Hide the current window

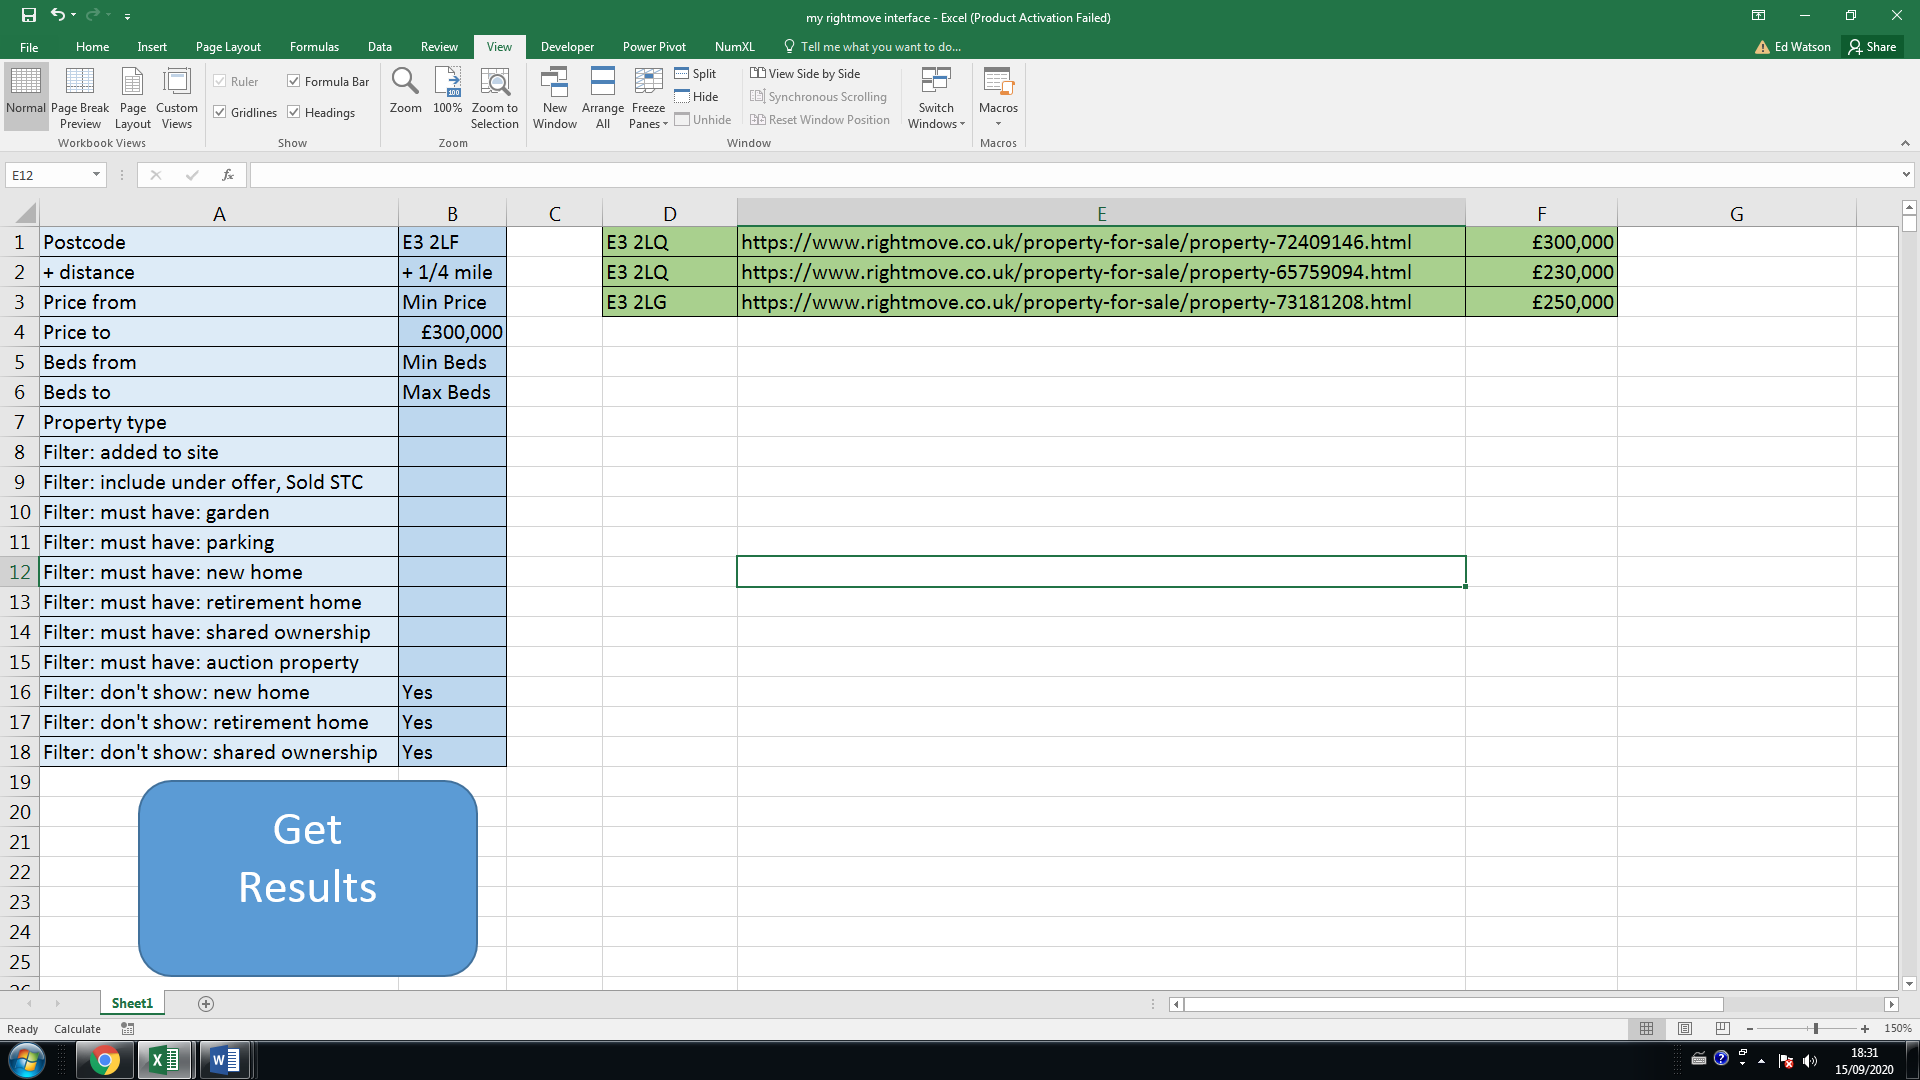[697, 97]
